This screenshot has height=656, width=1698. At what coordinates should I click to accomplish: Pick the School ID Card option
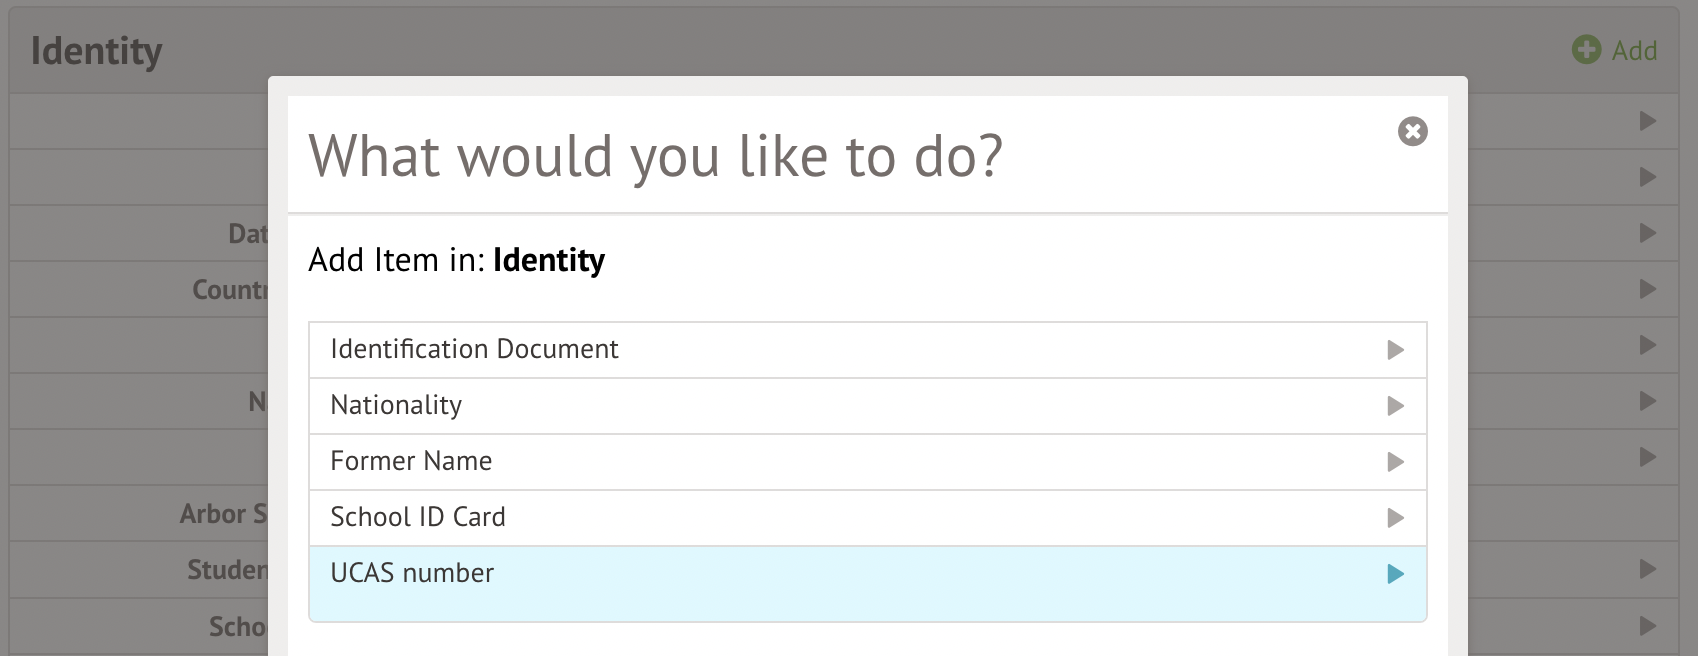tap(418, 517)
